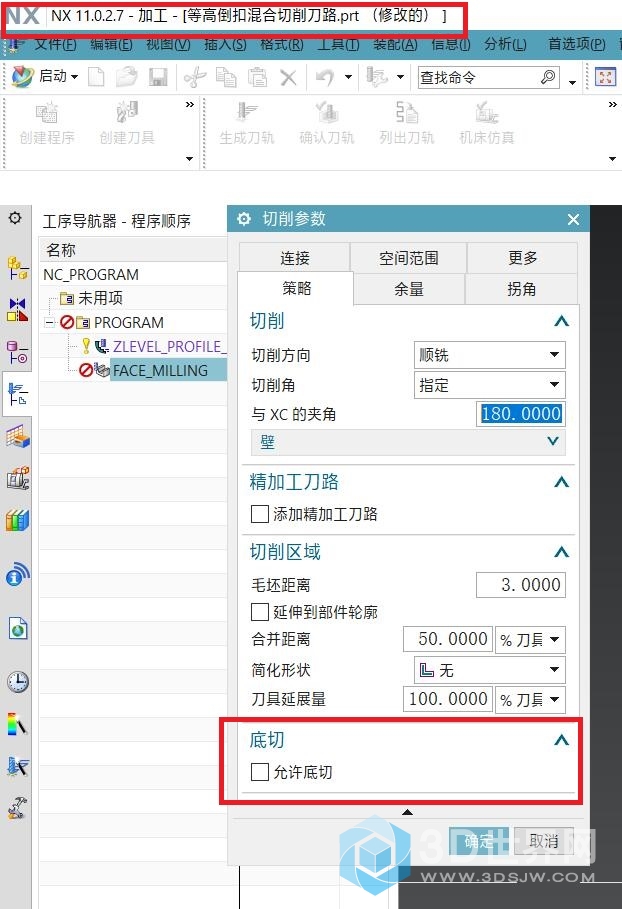The image size is (622, 909).
Task: Open the Roles robot sidebar icon
Action: pos(17,808)
